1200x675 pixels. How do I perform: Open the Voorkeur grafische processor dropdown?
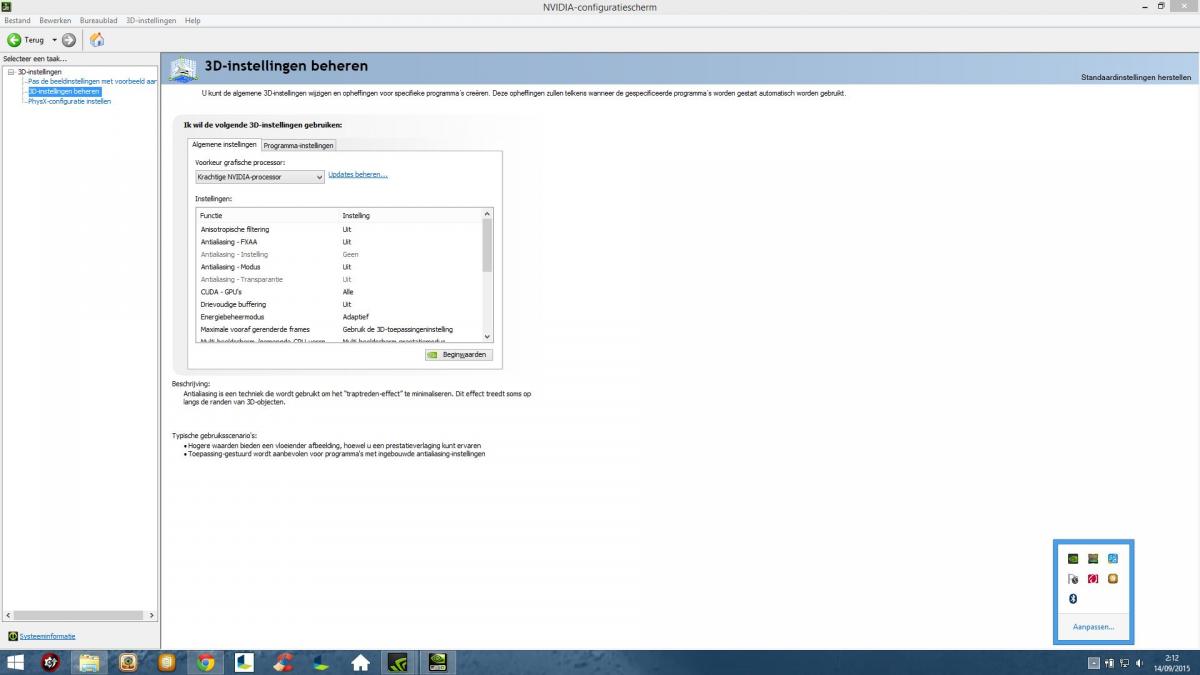[x=260, y=177]
